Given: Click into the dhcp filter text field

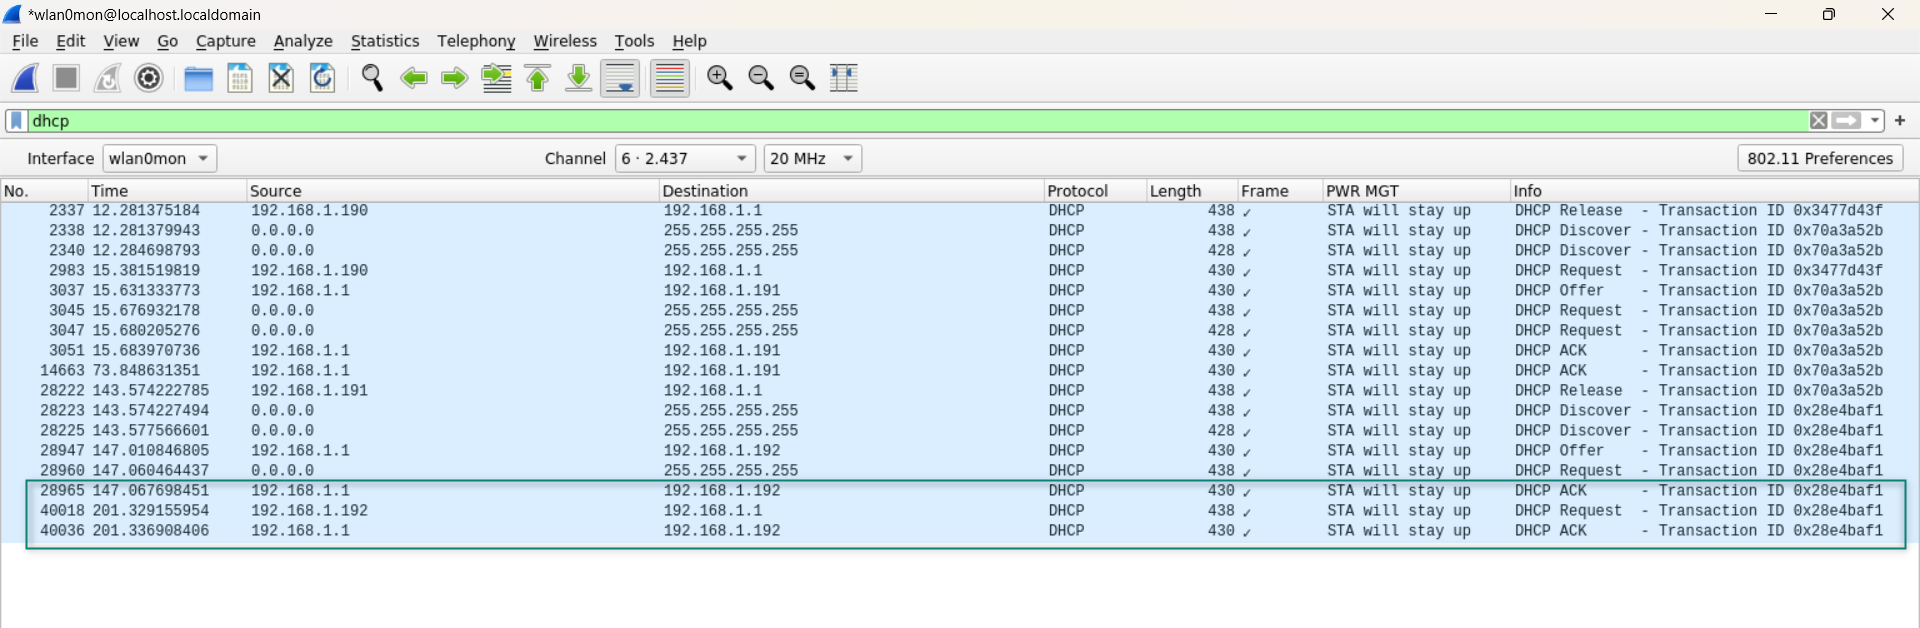Looking at the screenshot, I should pos(900,121).
